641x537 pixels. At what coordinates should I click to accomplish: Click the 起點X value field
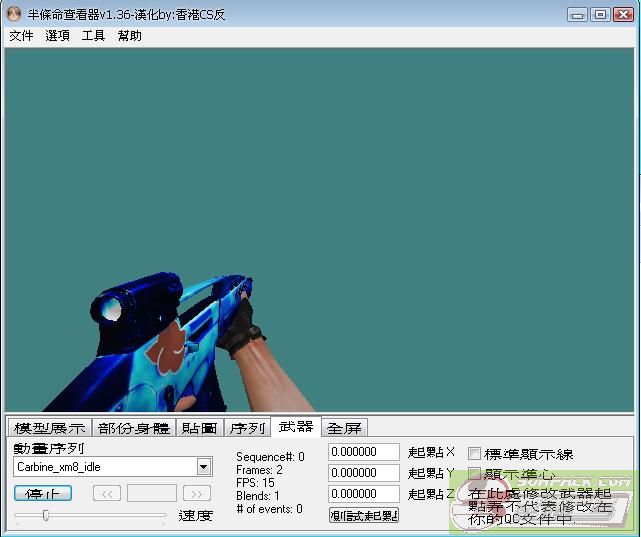364,453
